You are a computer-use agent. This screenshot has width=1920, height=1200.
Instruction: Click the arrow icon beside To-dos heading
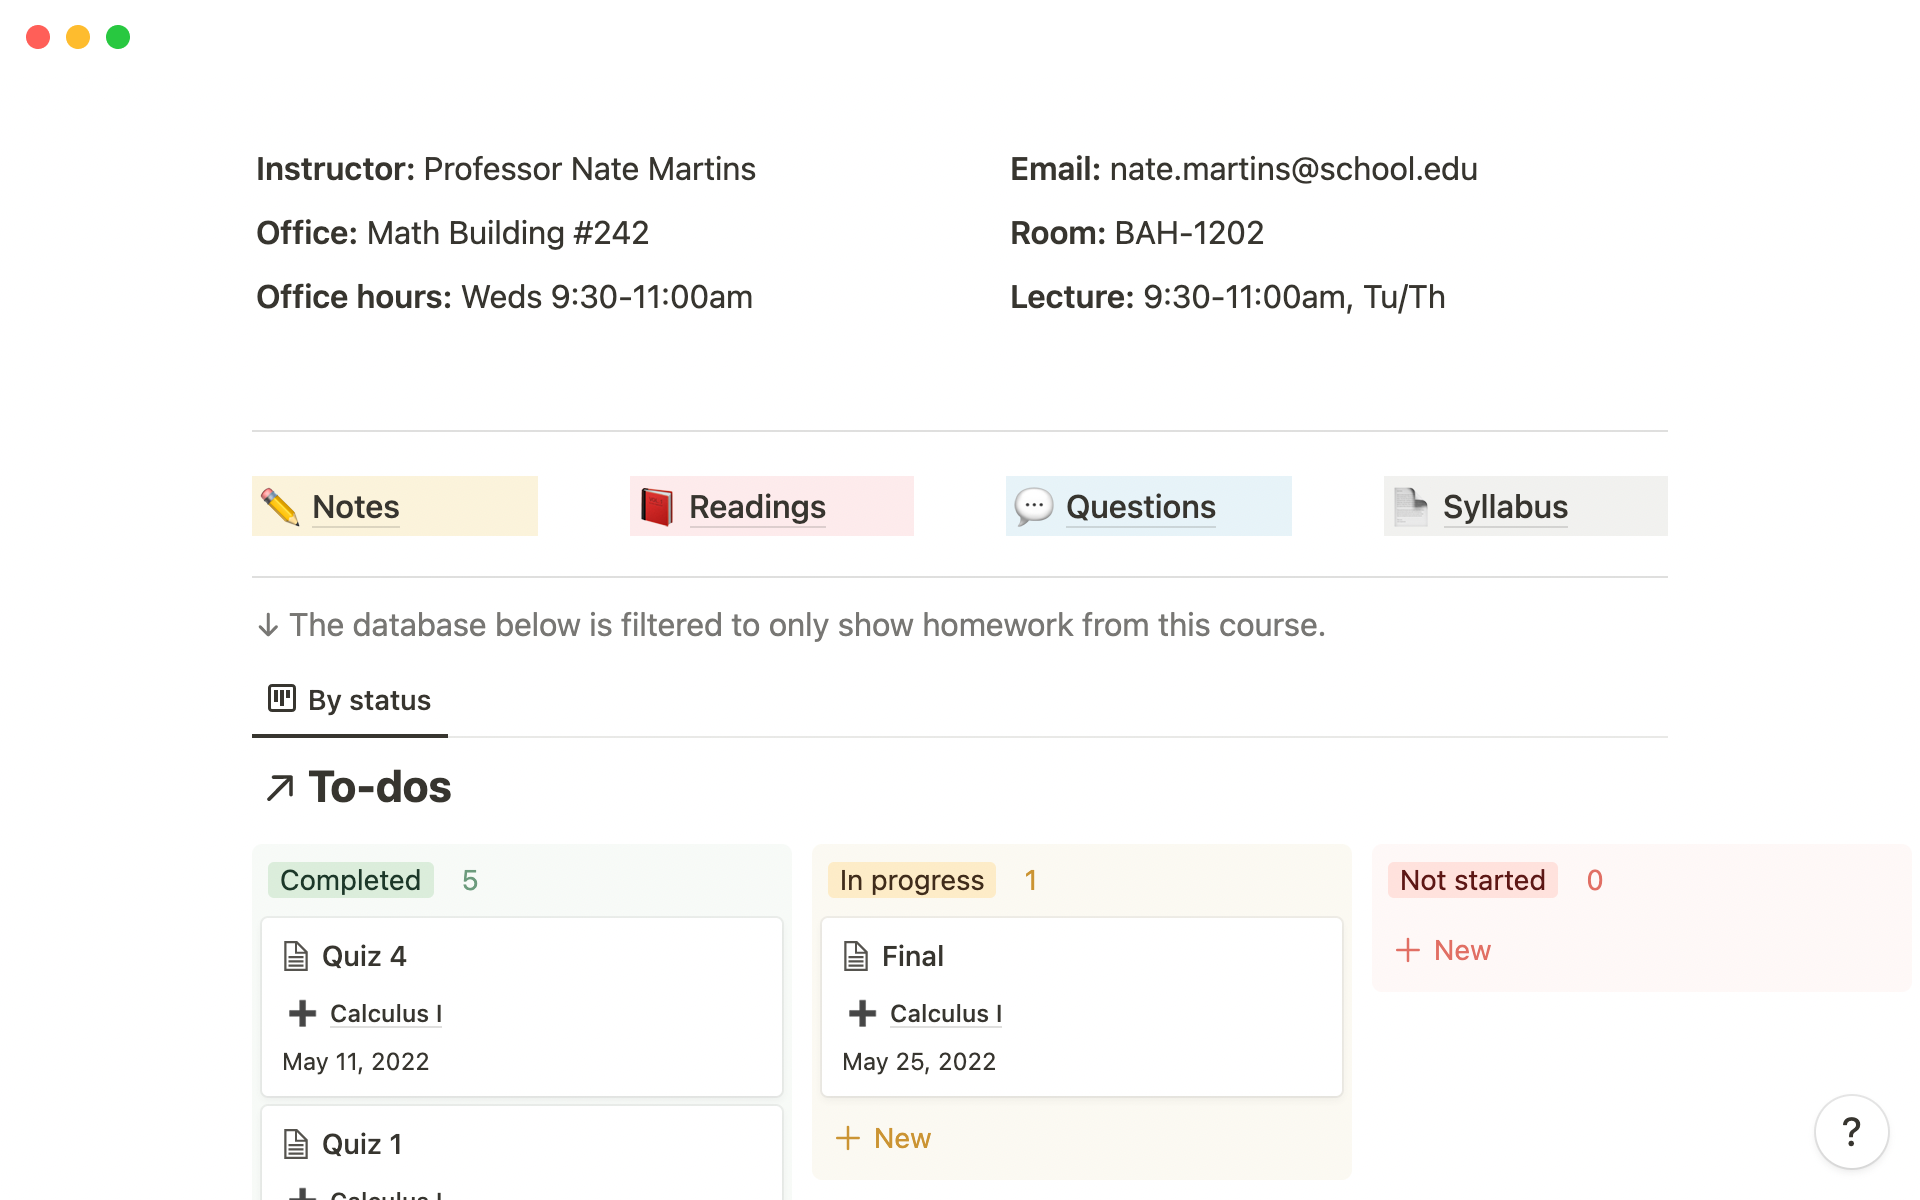point(280,788)
